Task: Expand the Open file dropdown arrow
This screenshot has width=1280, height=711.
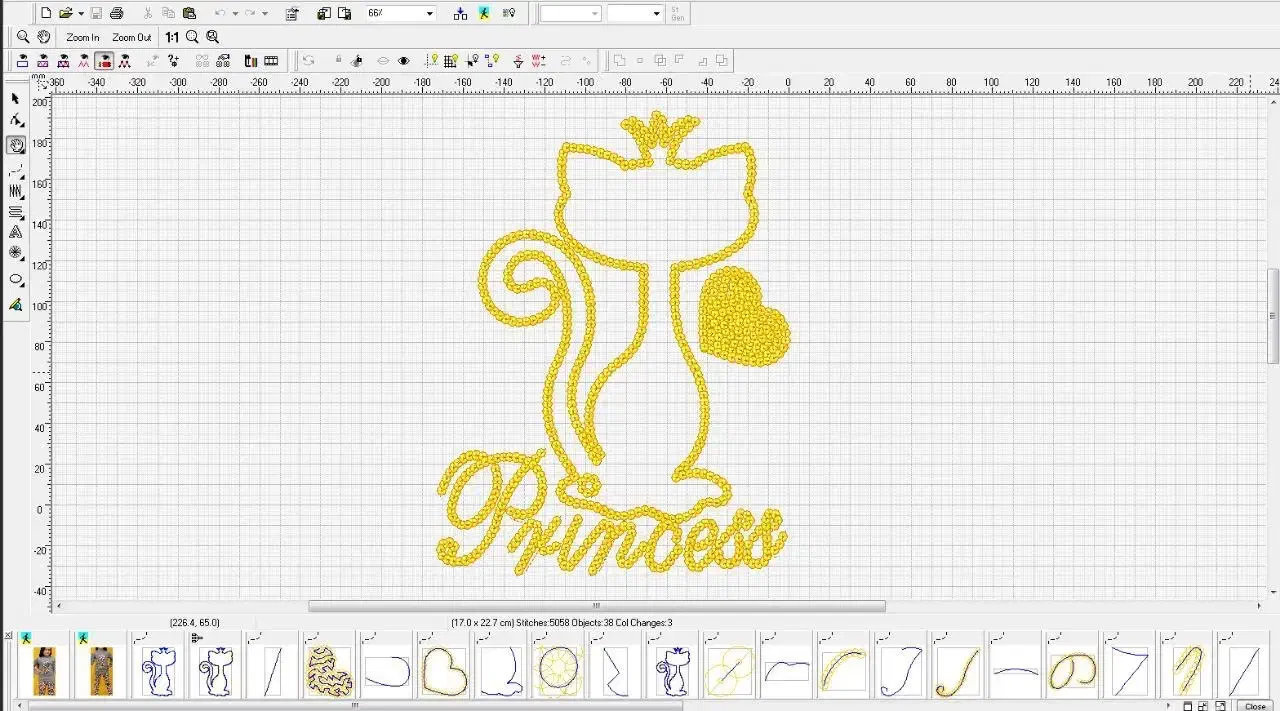Action: click(81, 14)
